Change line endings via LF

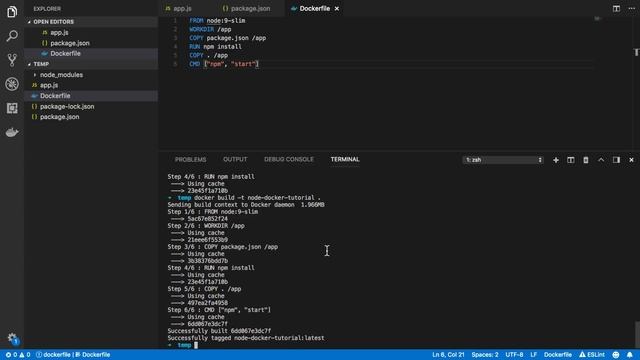(x=533, y=355)
